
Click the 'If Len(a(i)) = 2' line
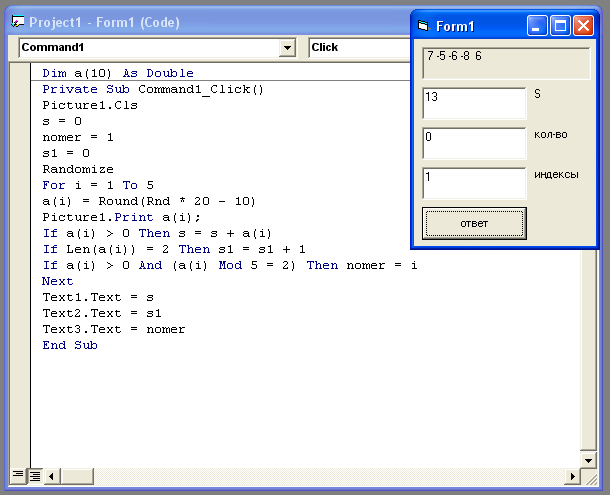tap(174, 249)
